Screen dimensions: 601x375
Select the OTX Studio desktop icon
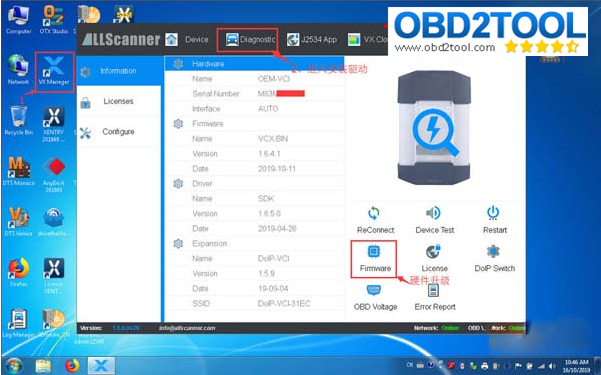pos(54,20)
